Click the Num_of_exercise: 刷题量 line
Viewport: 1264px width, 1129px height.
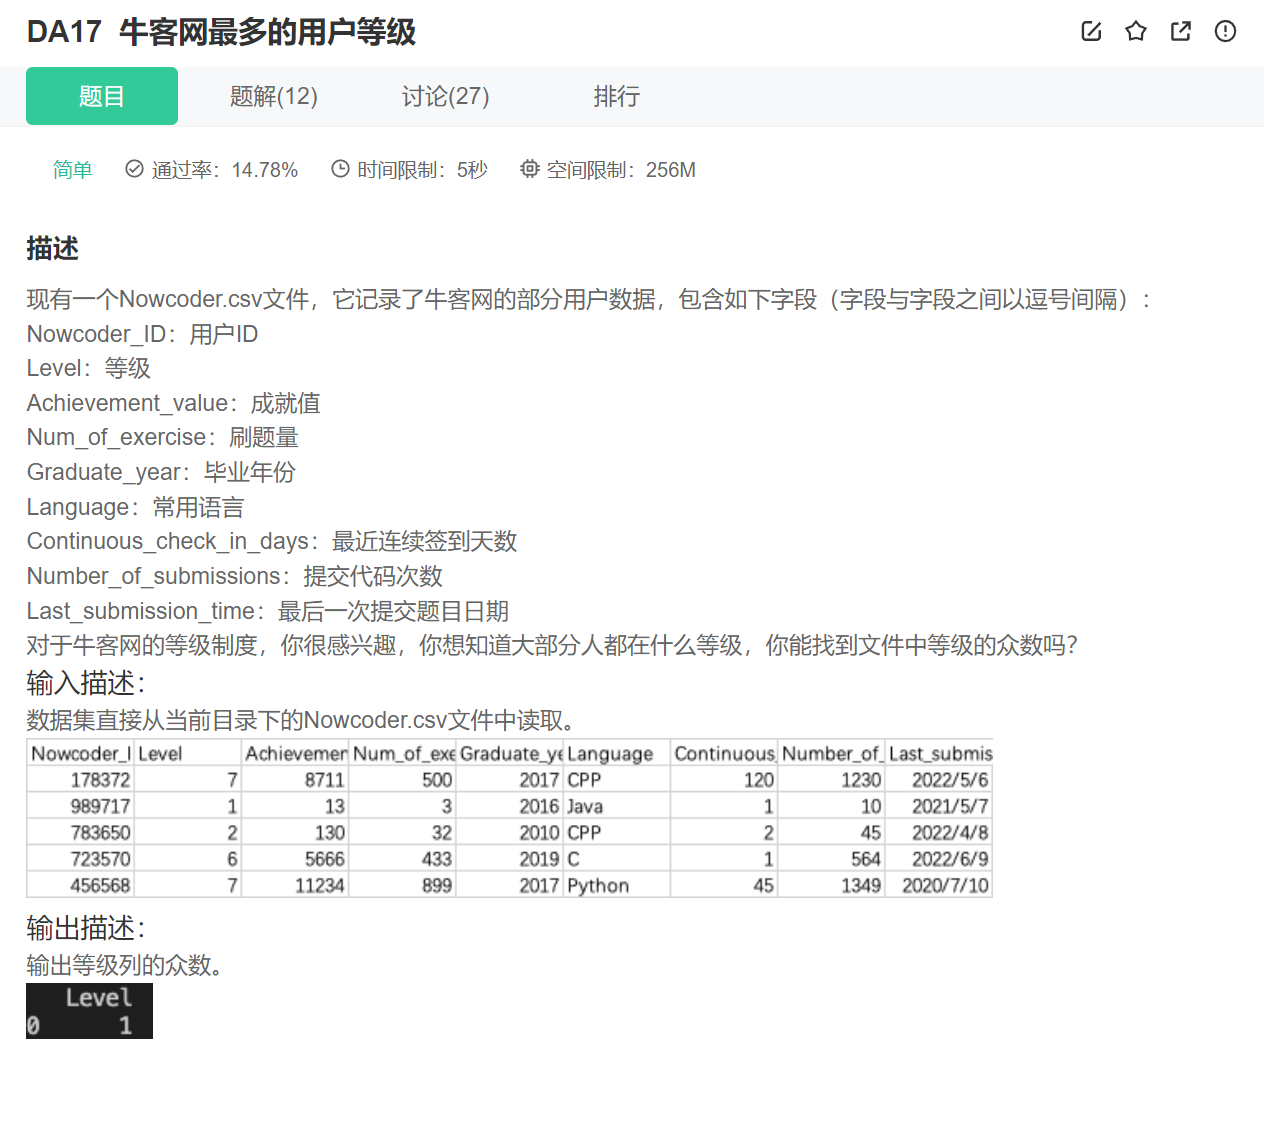click(162, 437)
